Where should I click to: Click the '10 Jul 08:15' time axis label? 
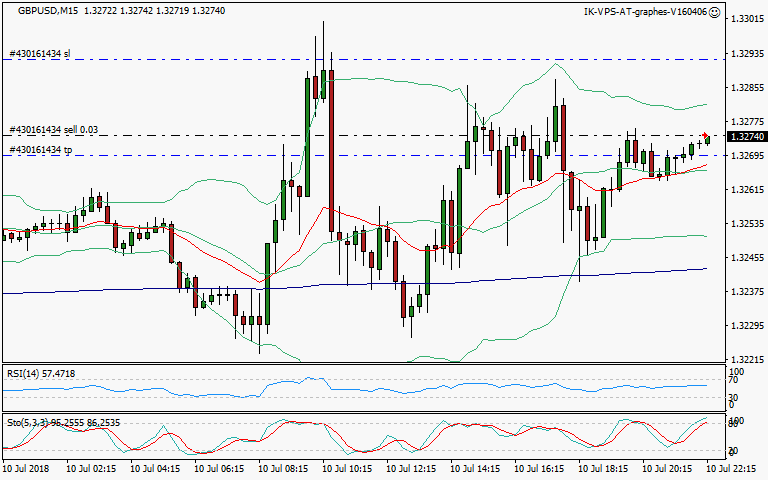coord(283,469)
